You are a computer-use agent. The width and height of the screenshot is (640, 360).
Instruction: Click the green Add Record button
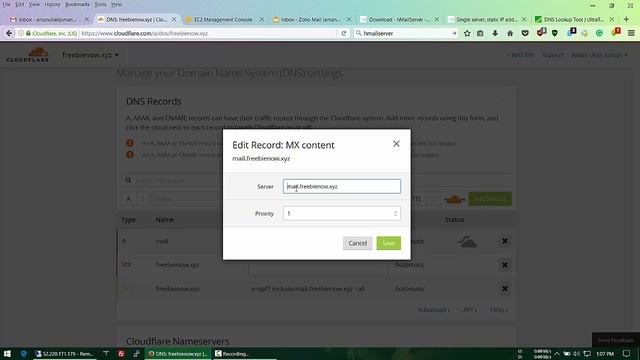tap(490, 199)
